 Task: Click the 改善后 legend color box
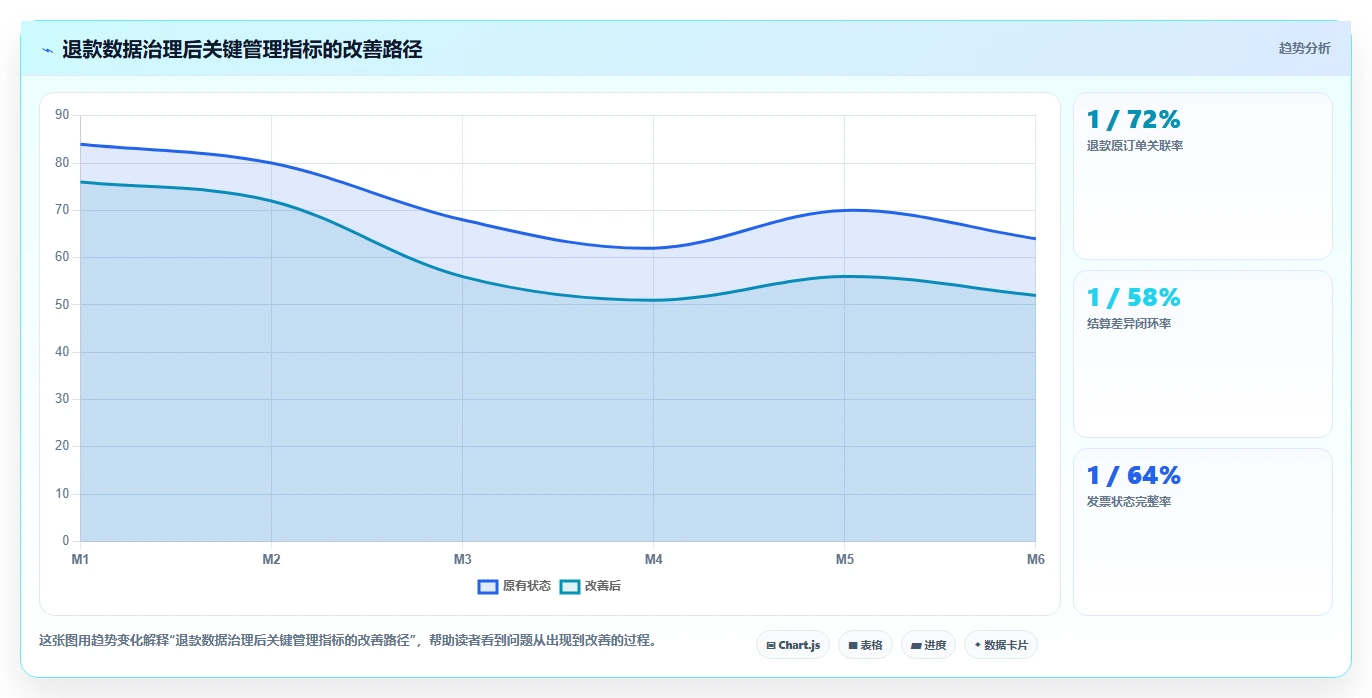(x=570, y=586)
